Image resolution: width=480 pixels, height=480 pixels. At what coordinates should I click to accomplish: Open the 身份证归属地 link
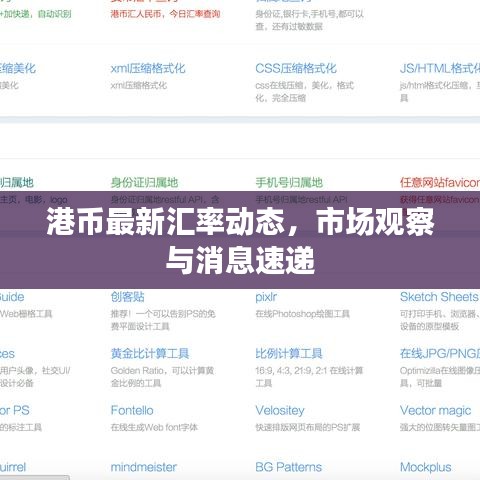click(x=144, y=183)
